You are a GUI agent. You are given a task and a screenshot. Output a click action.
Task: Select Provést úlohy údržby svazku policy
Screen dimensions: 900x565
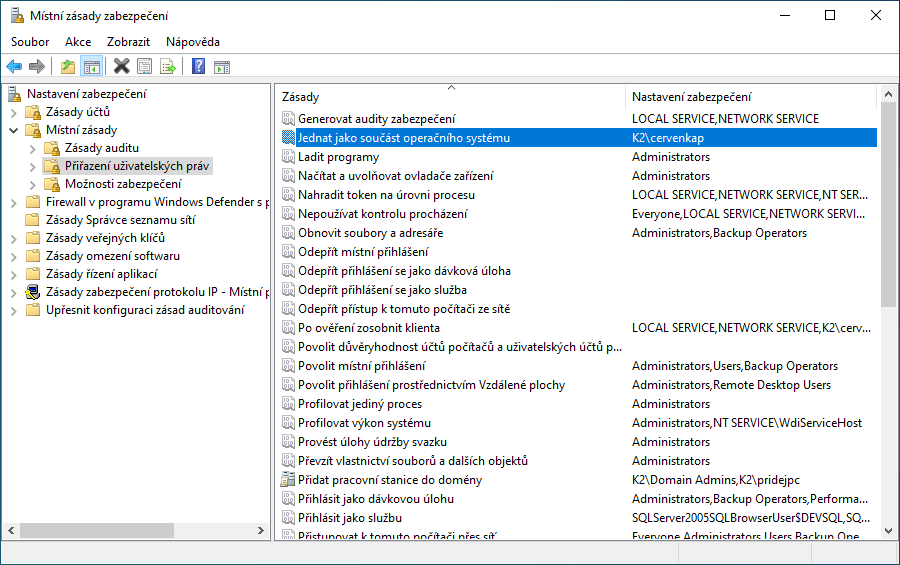[x=579, y=442]
